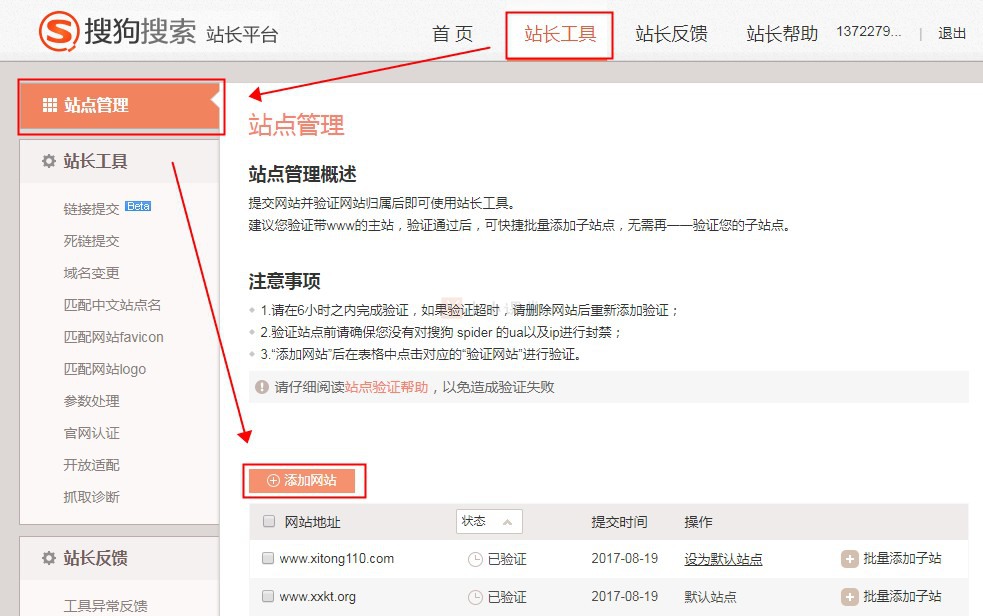
Task: Click the 提交时间 column header
Action: (x=619, y=522)
